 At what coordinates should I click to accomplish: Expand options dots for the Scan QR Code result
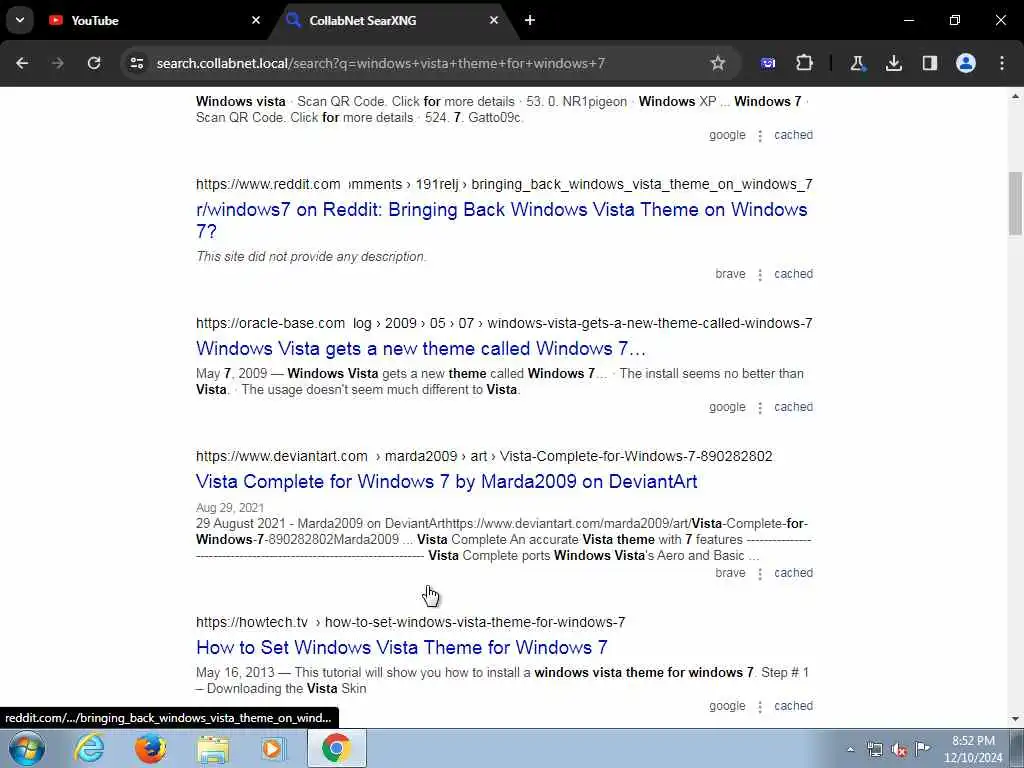(x=760, y=136)
